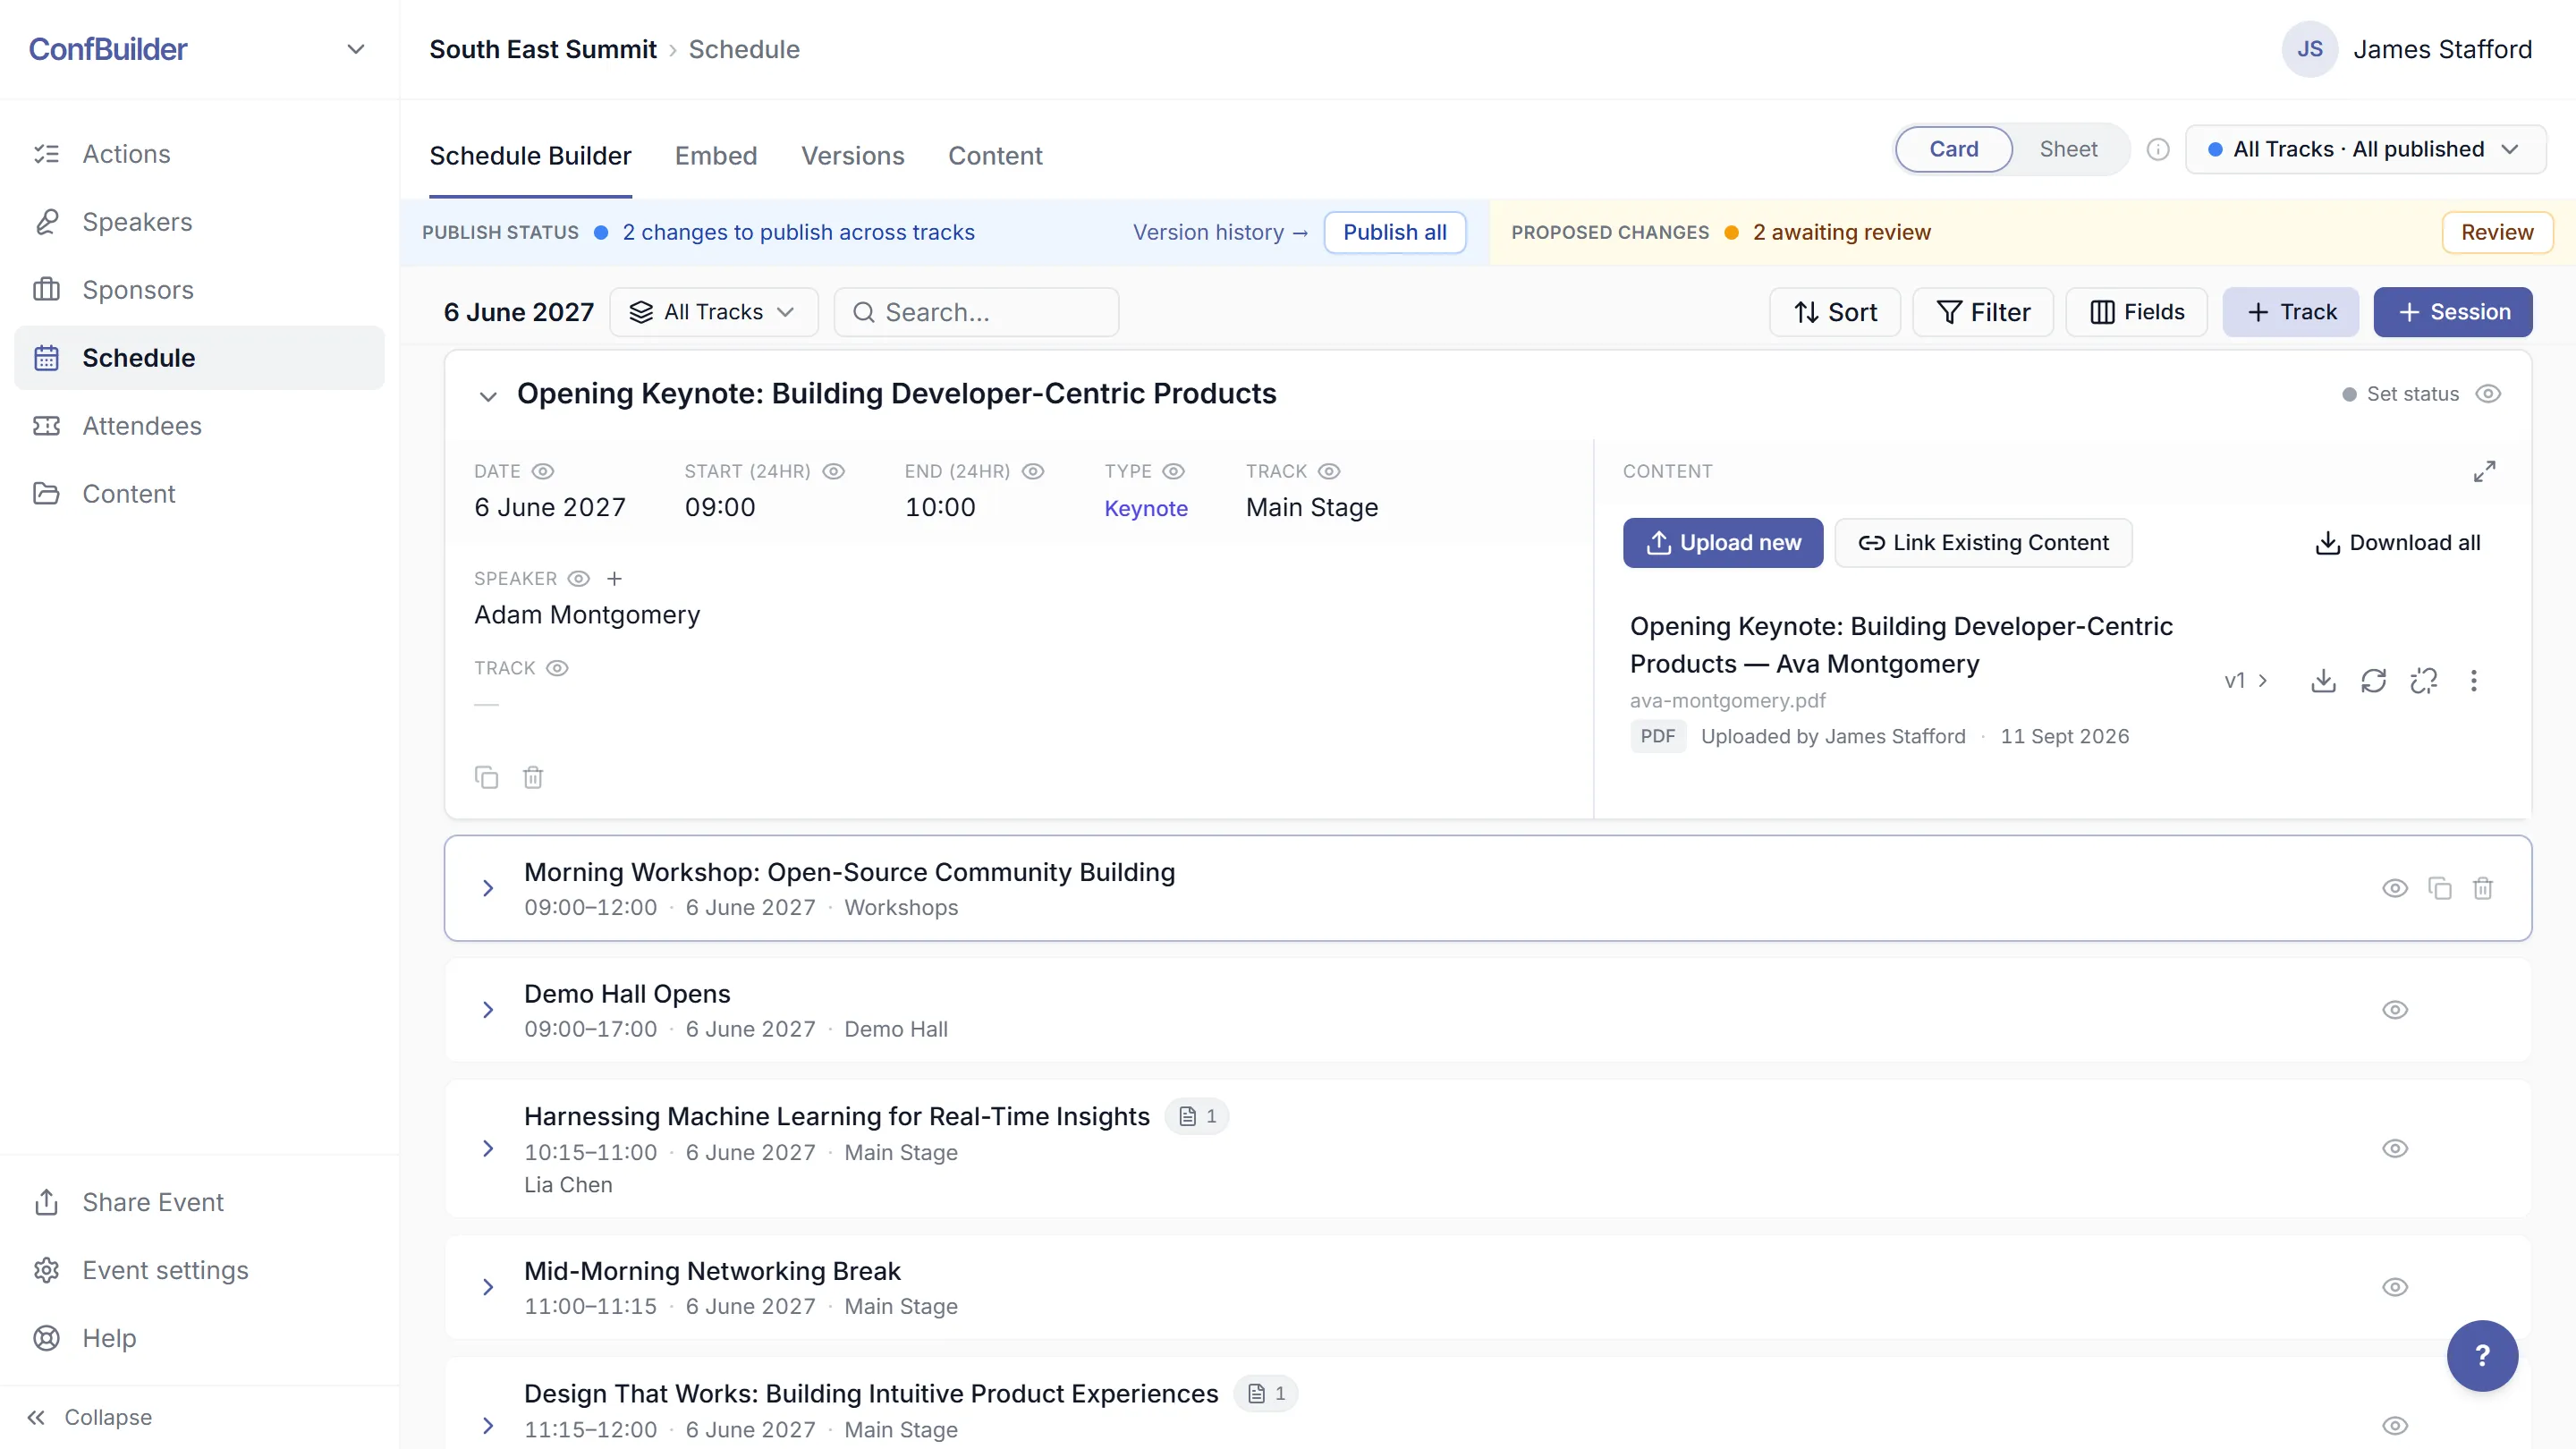Click Link Existing Content

tap(1984, 543)
